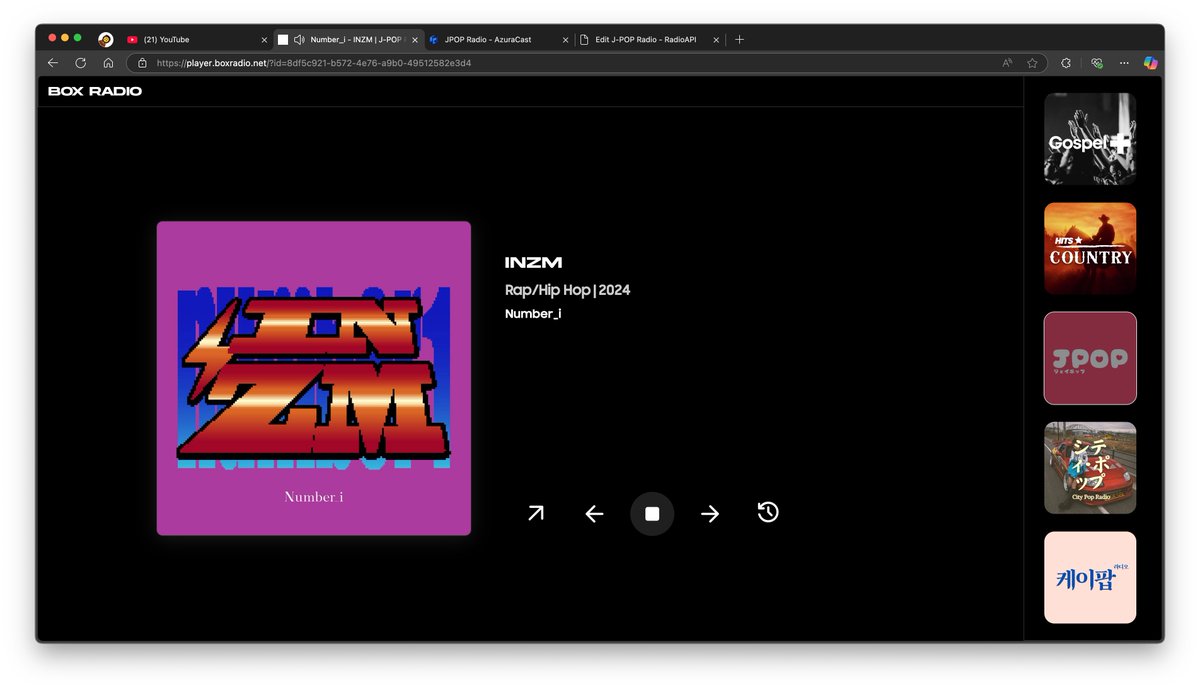
Task: Click the Rap/Hip Hop | 2024 genre text
Action: tap(568, 290)
